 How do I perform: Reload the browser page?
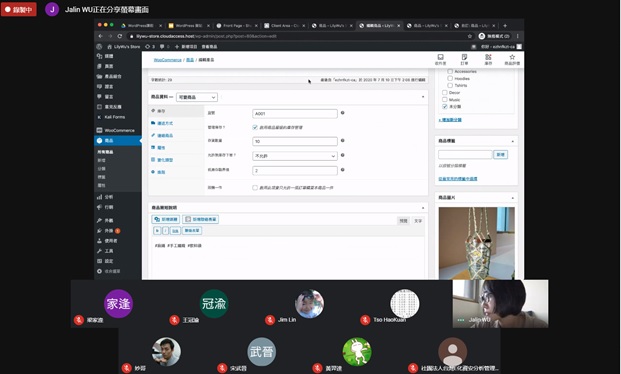coord(120,36)
